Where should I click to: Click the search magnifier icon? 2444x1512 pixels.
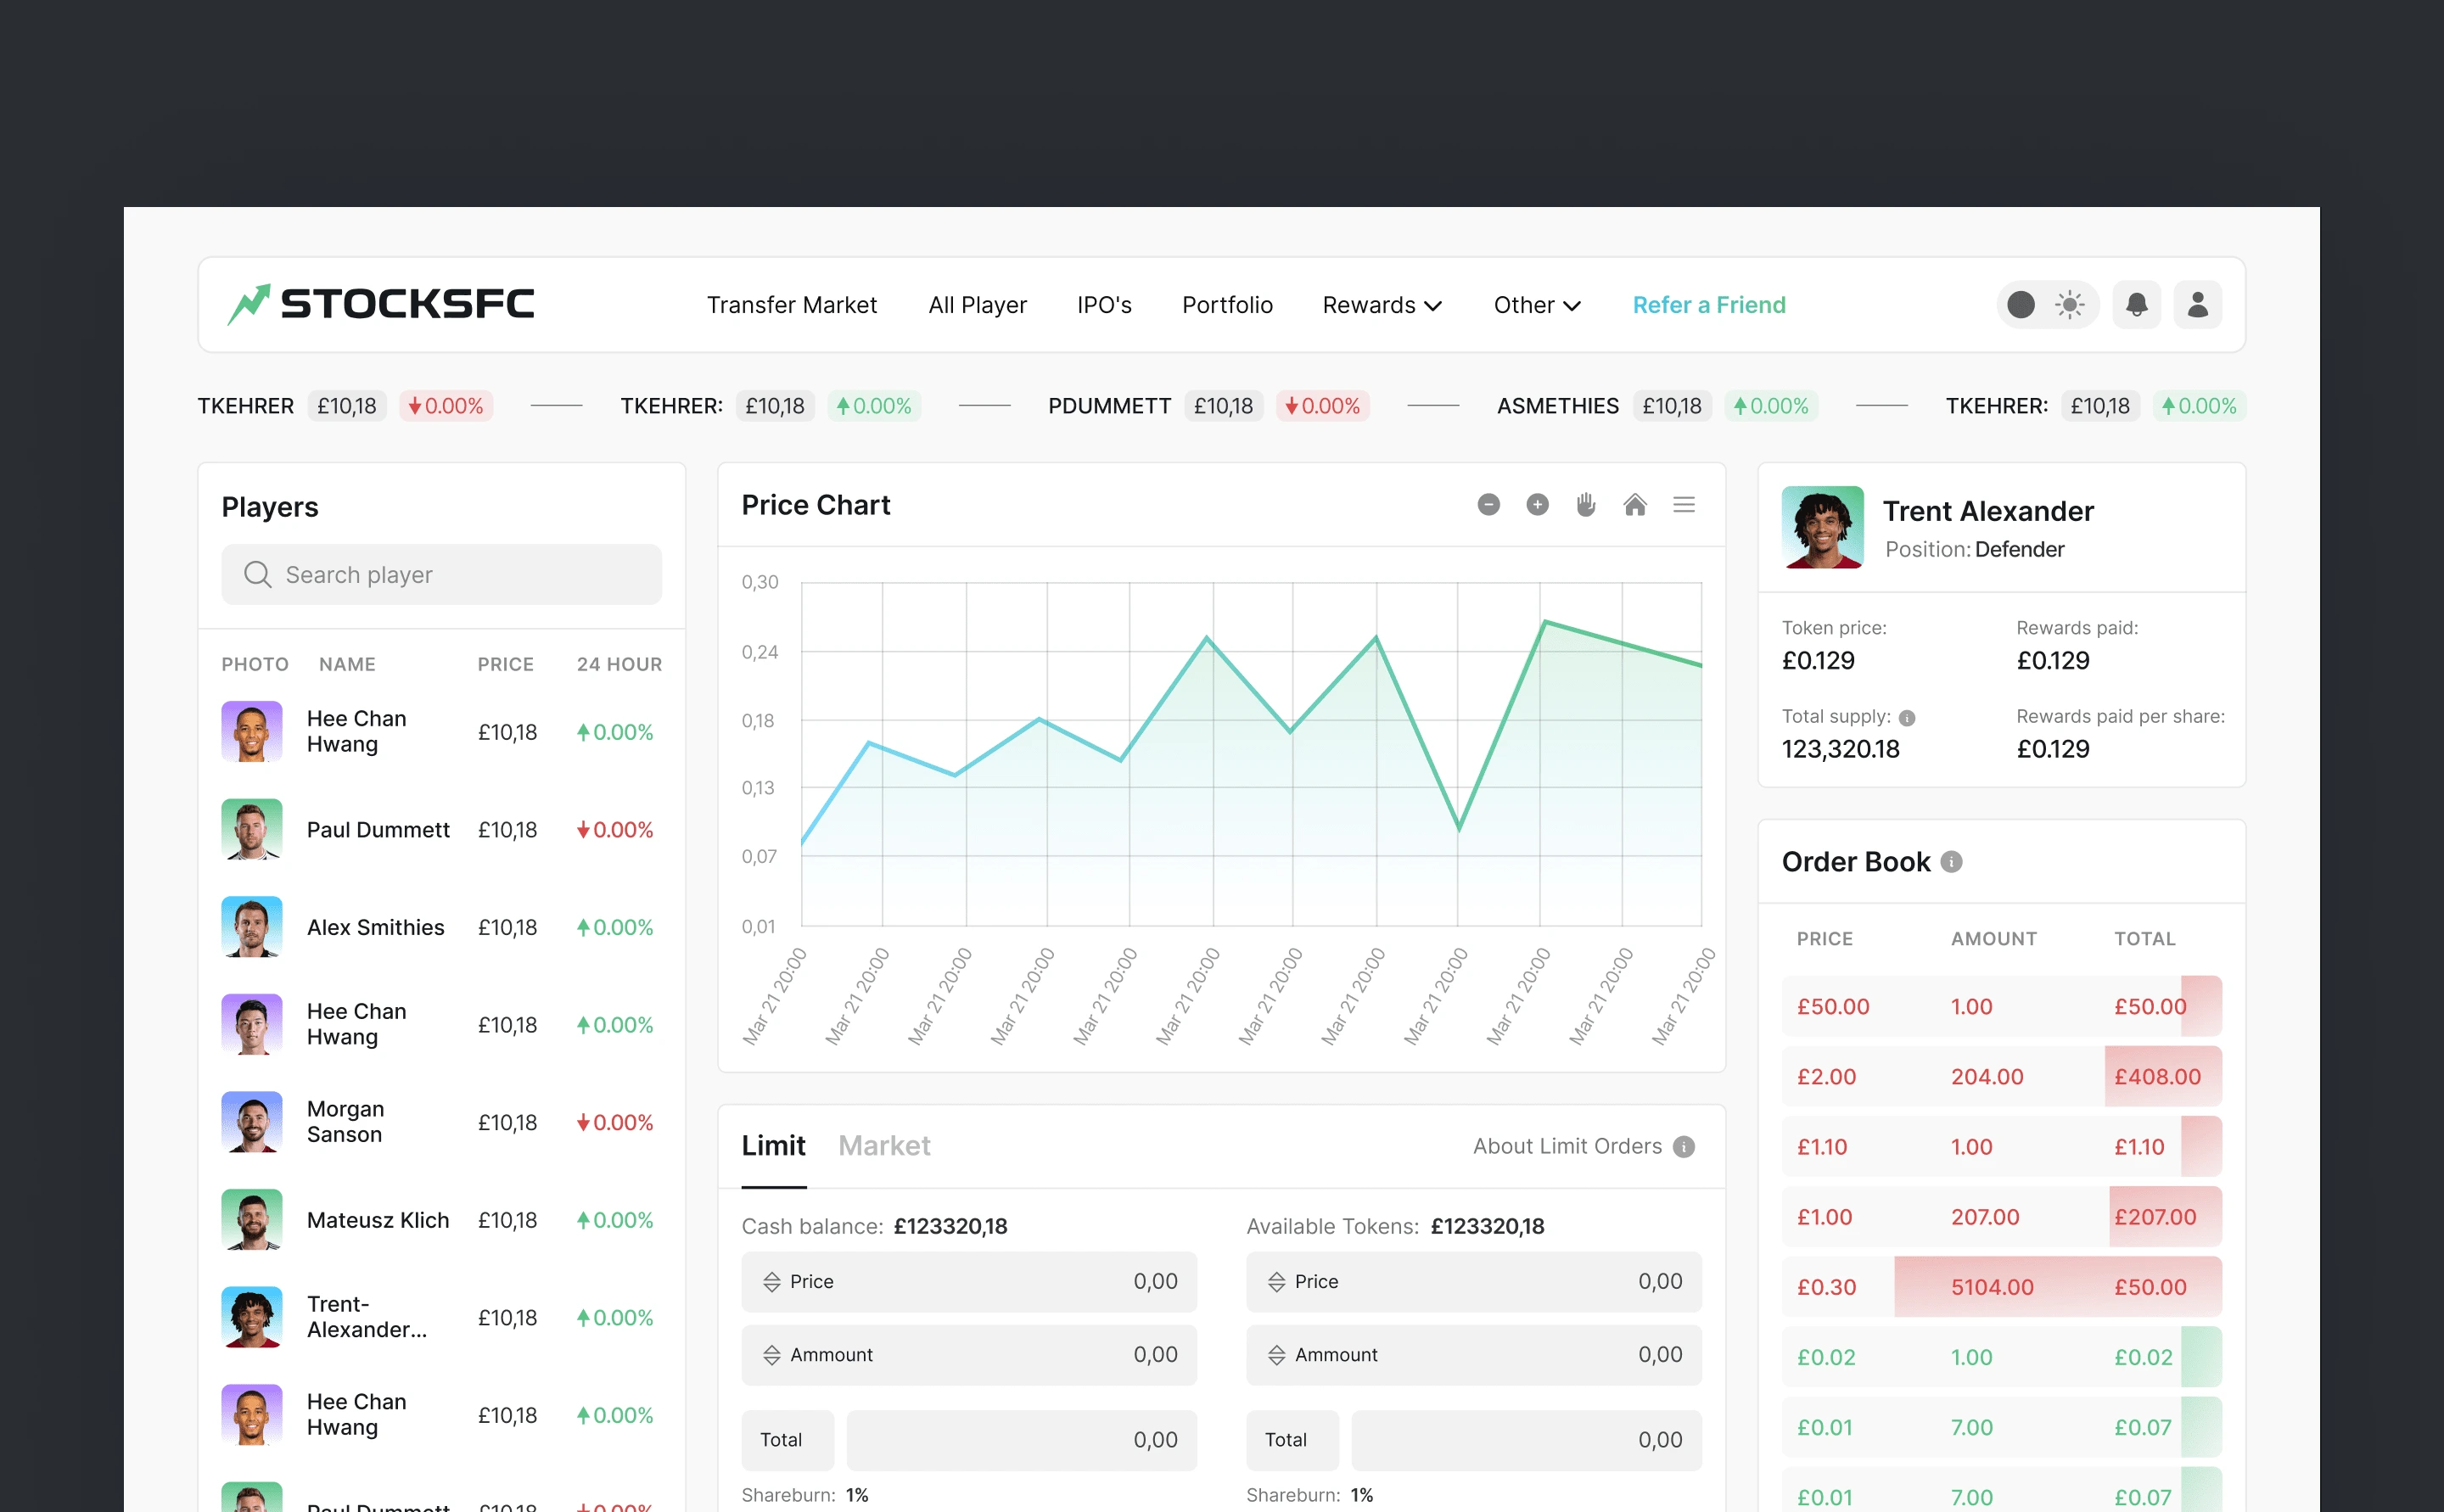(x=258, y=574)
